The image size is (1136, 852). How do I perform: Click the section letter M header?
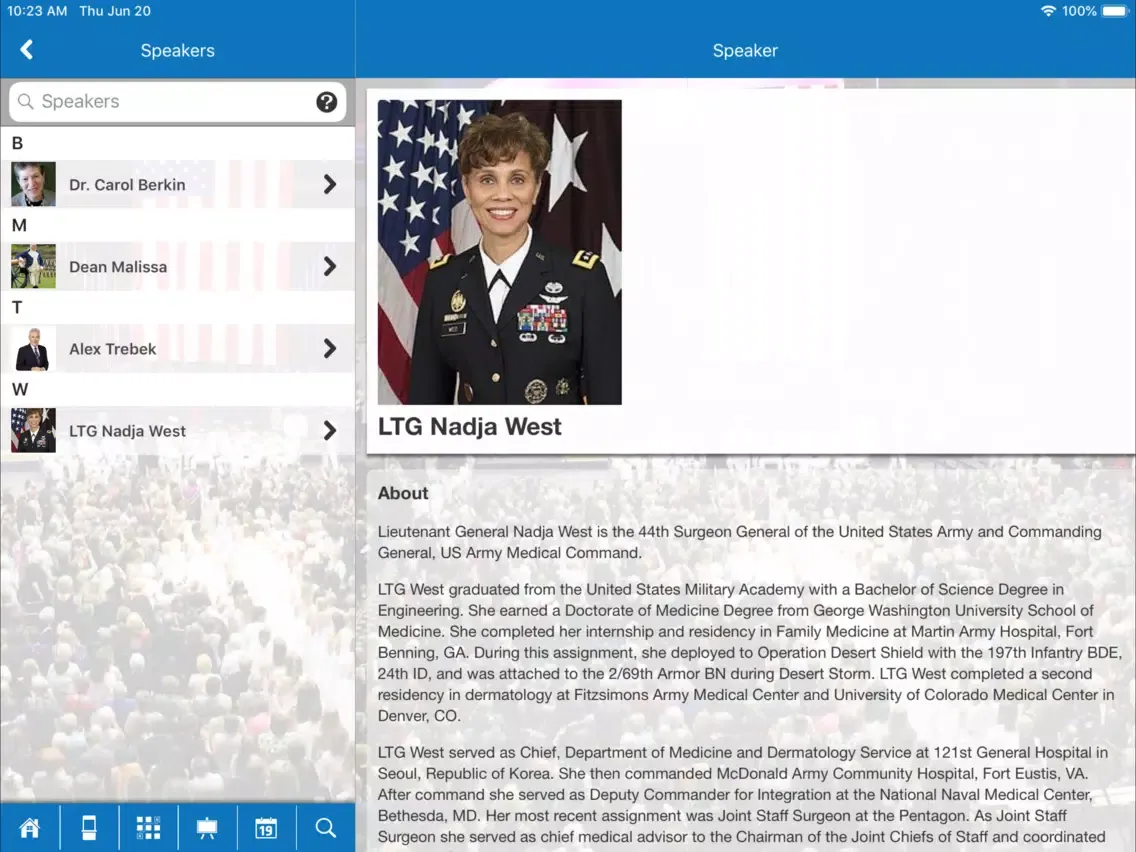click(20, 225)
